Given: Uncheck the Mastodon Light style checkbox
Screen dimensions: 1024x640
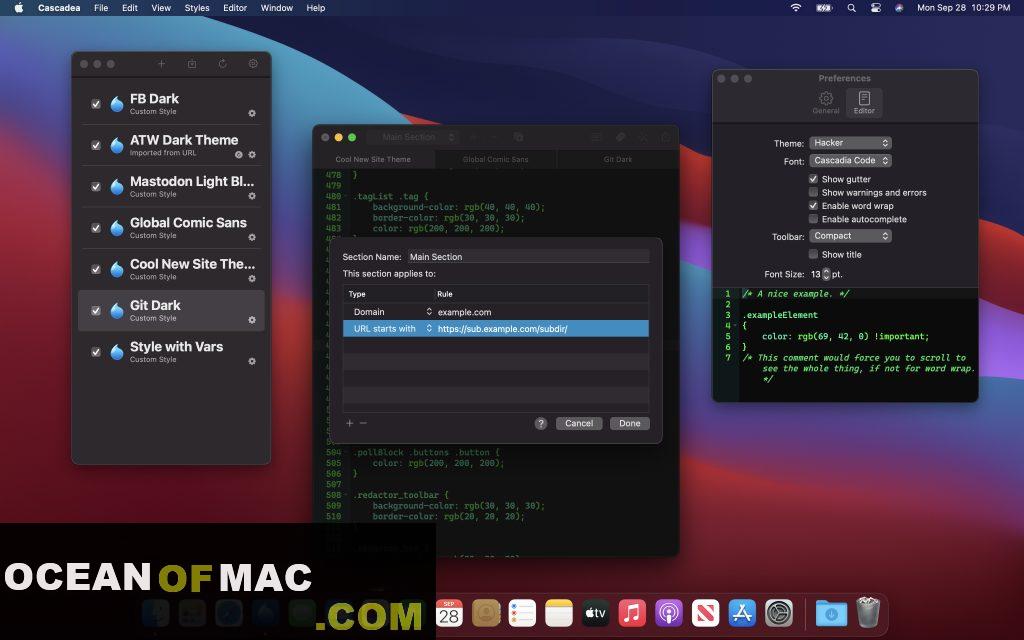Looking at the screenshot, I should click(96, 187).
